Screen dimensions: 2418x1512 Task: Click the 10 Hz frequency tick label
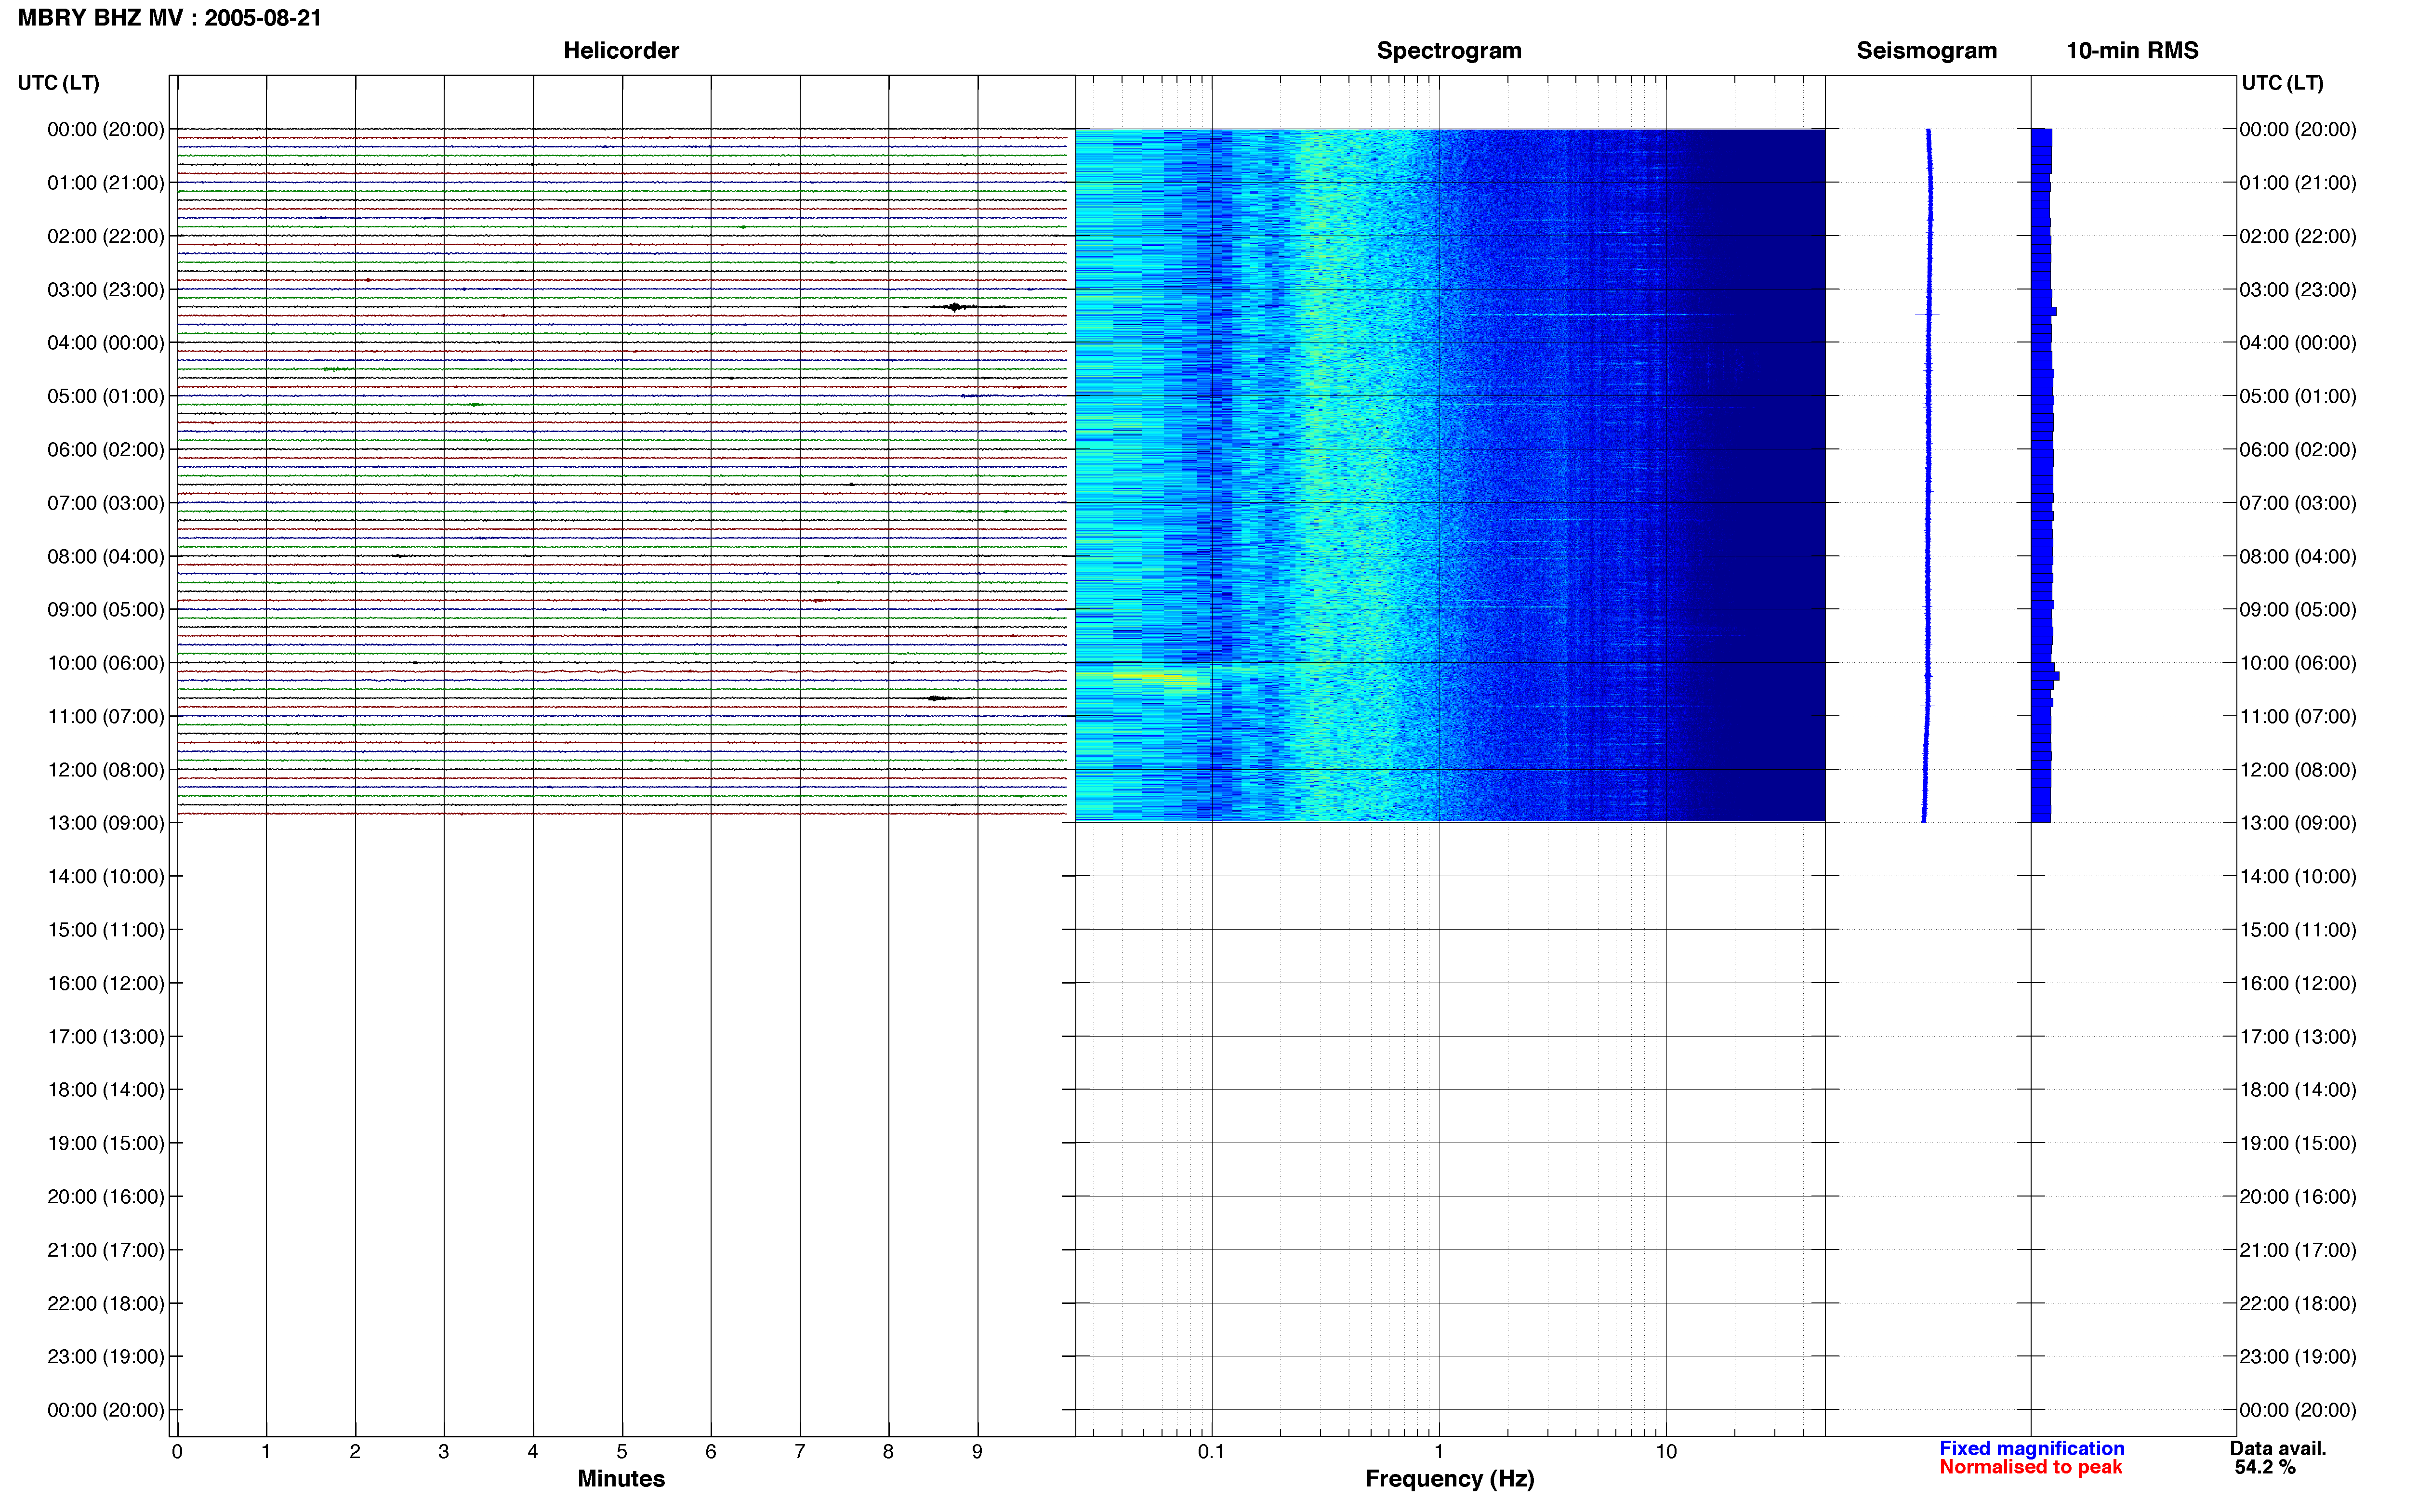point(1665,1451)
